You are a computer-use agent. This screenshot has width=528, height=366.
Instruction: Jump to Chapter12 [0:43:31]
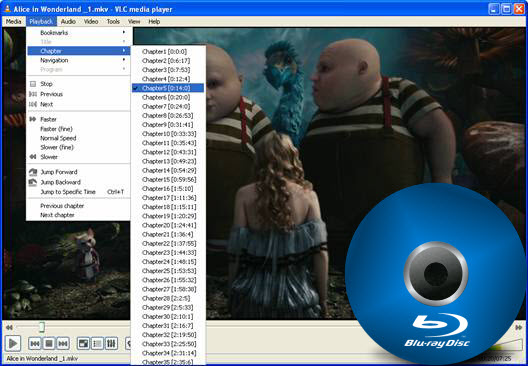[x=168, y=152]
